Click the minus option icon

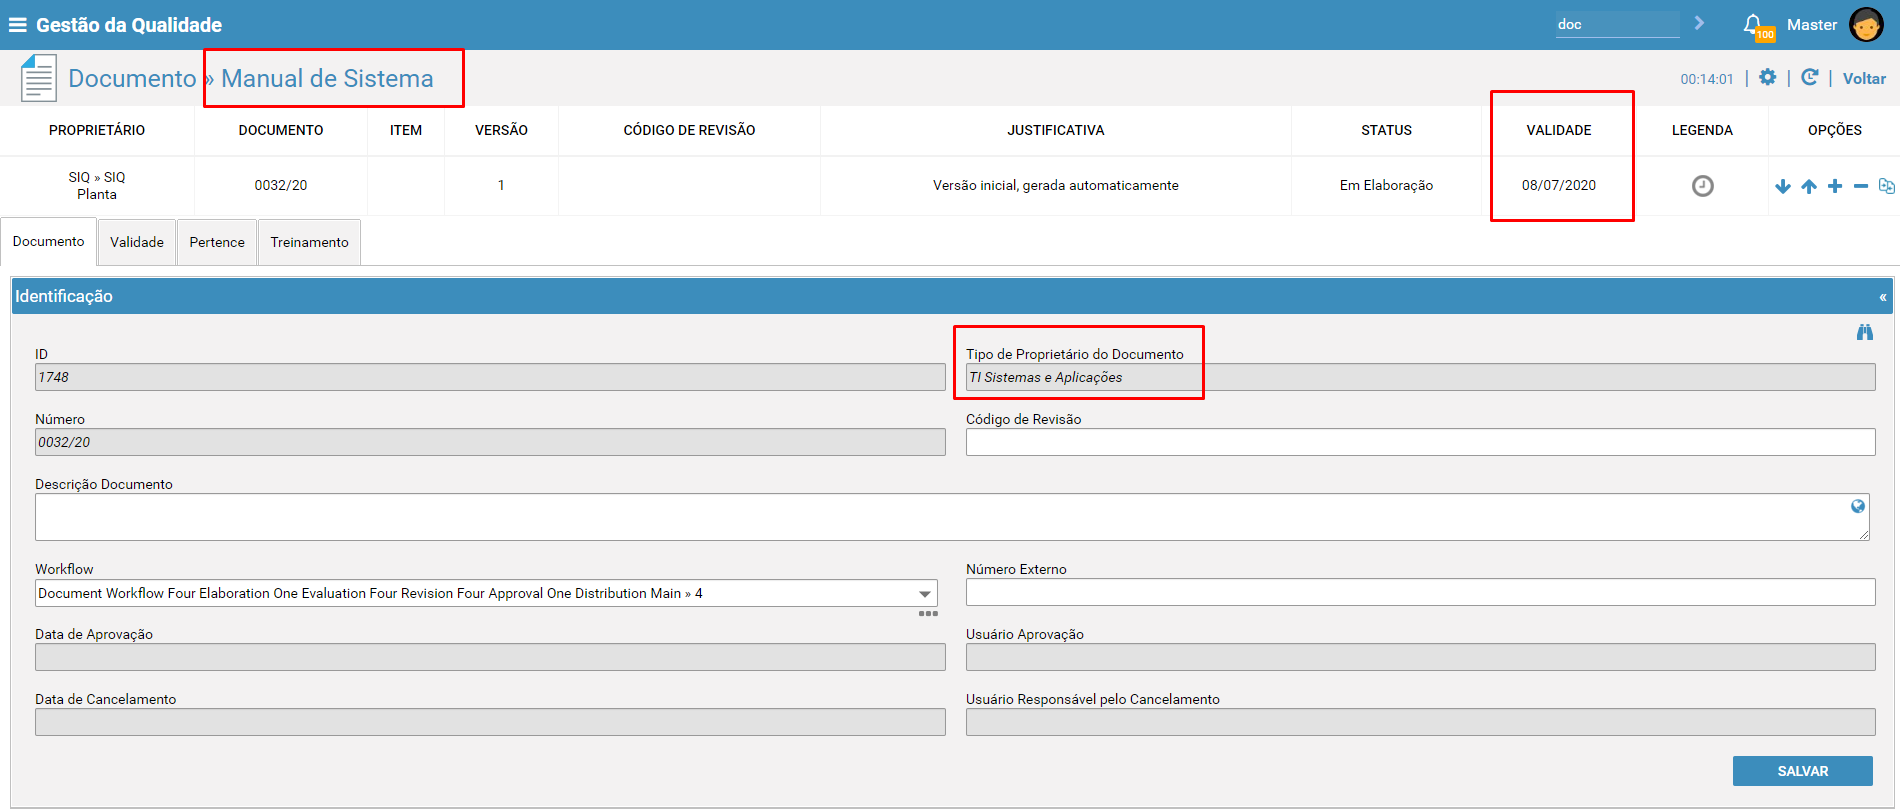pos(1860,186)
